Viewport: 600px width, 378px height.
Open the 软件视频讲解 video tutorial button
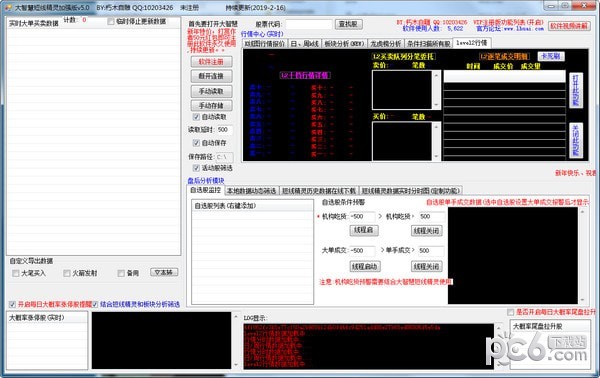568,26
